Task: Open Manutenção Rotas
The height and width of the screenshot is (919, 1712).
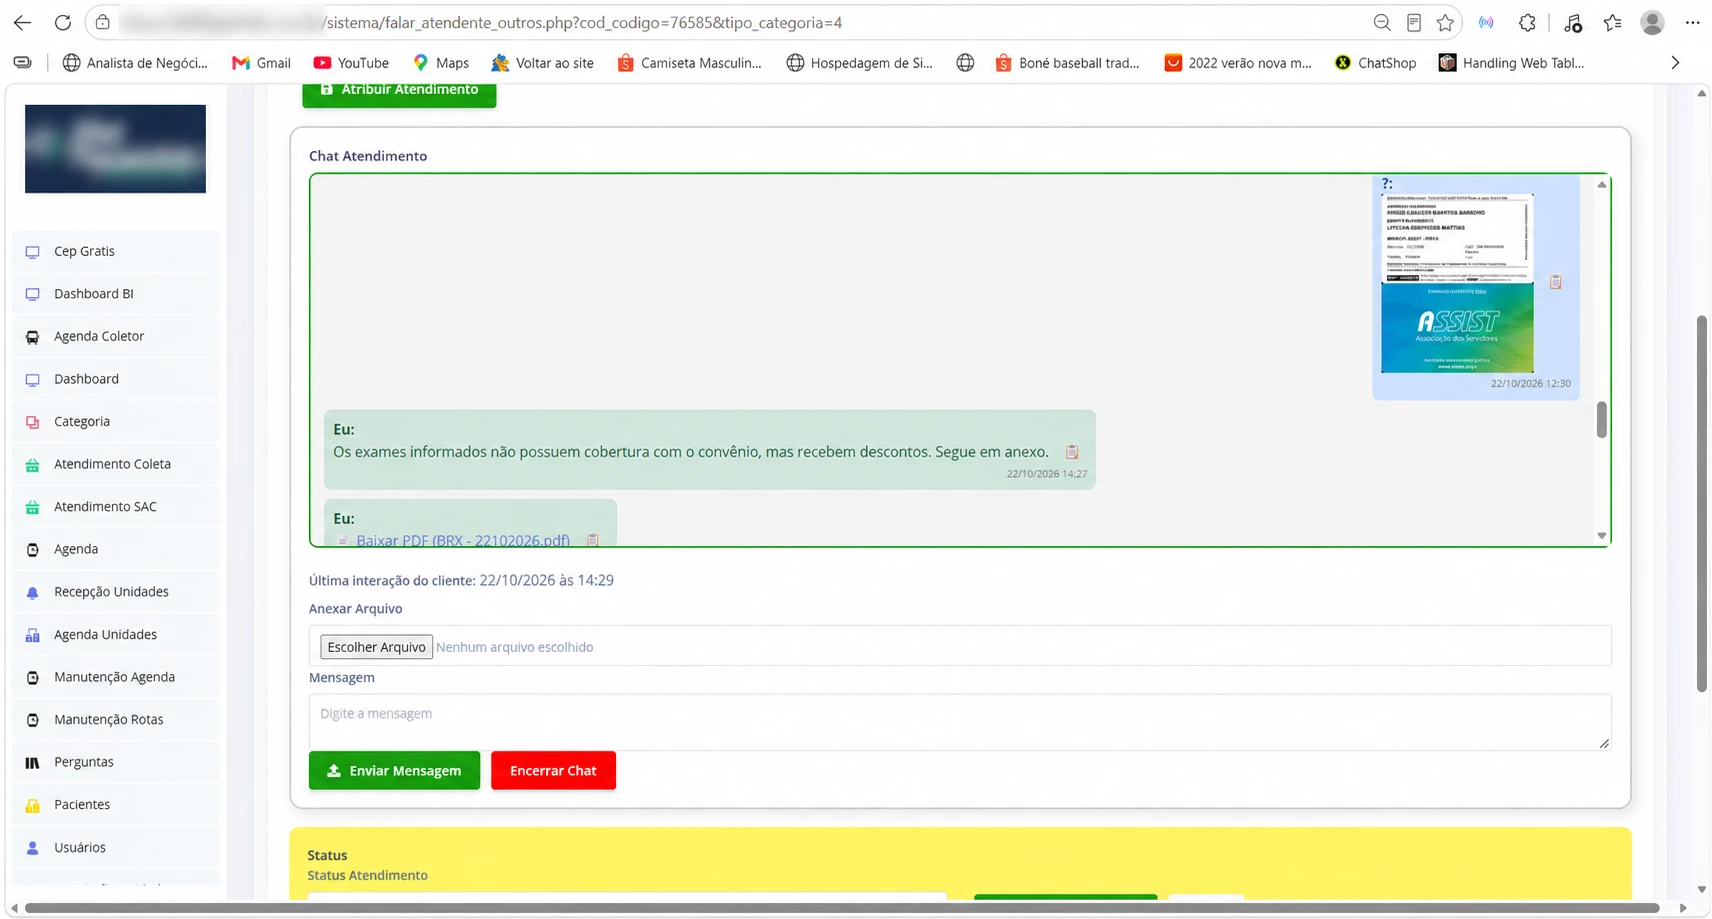Action: [116, 720]
